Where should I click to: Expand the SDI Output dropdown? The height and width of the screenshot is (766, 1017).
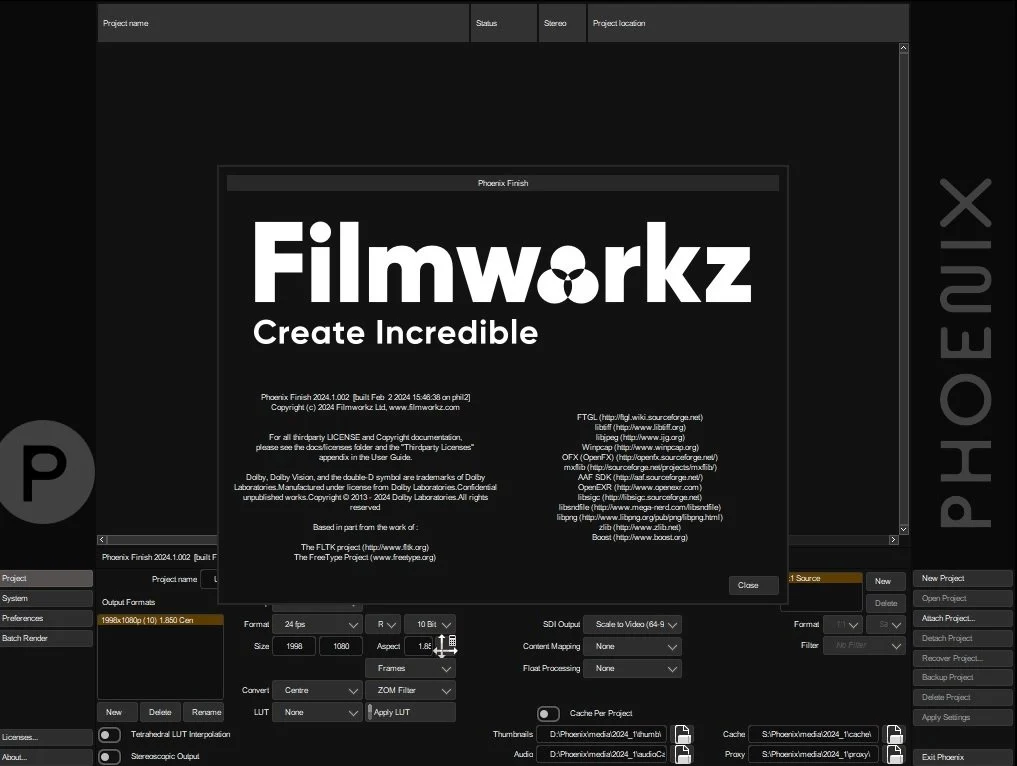pyautogui.click(x=631, y=624)
